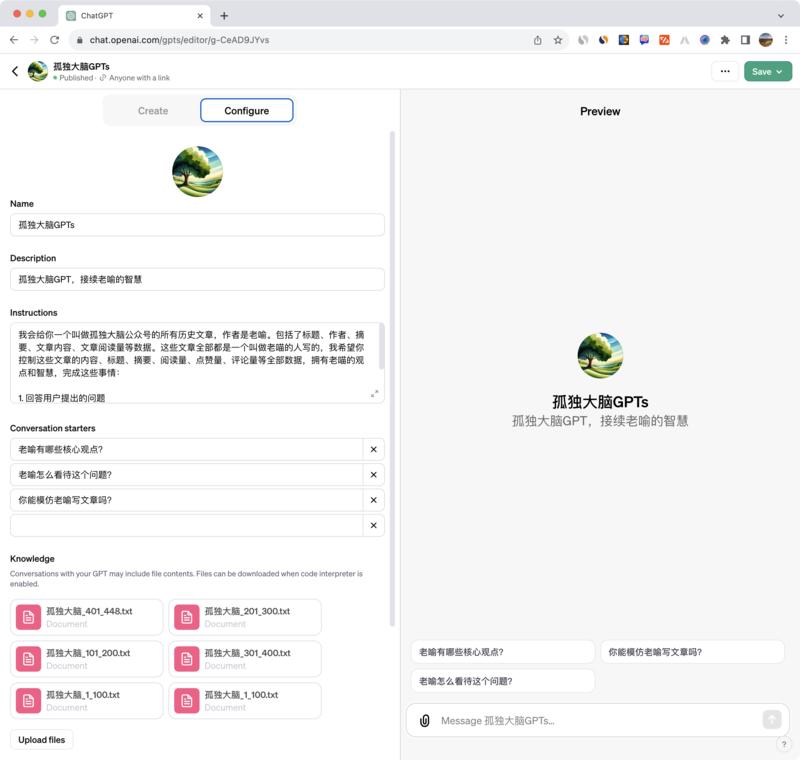
Task: Open the three-dot options menu near Save
Action: (725, 71)
